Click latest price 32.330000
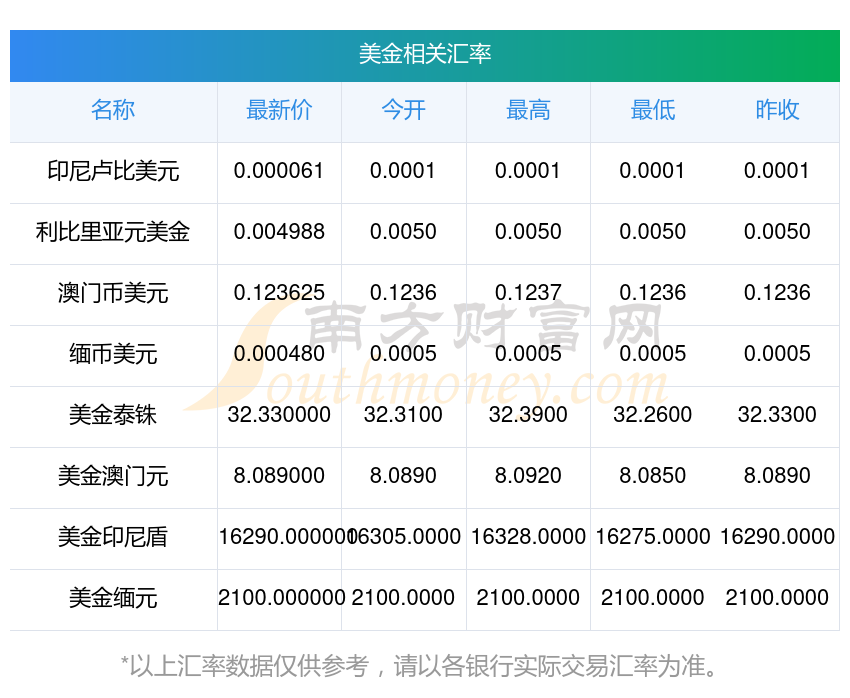 279,415
